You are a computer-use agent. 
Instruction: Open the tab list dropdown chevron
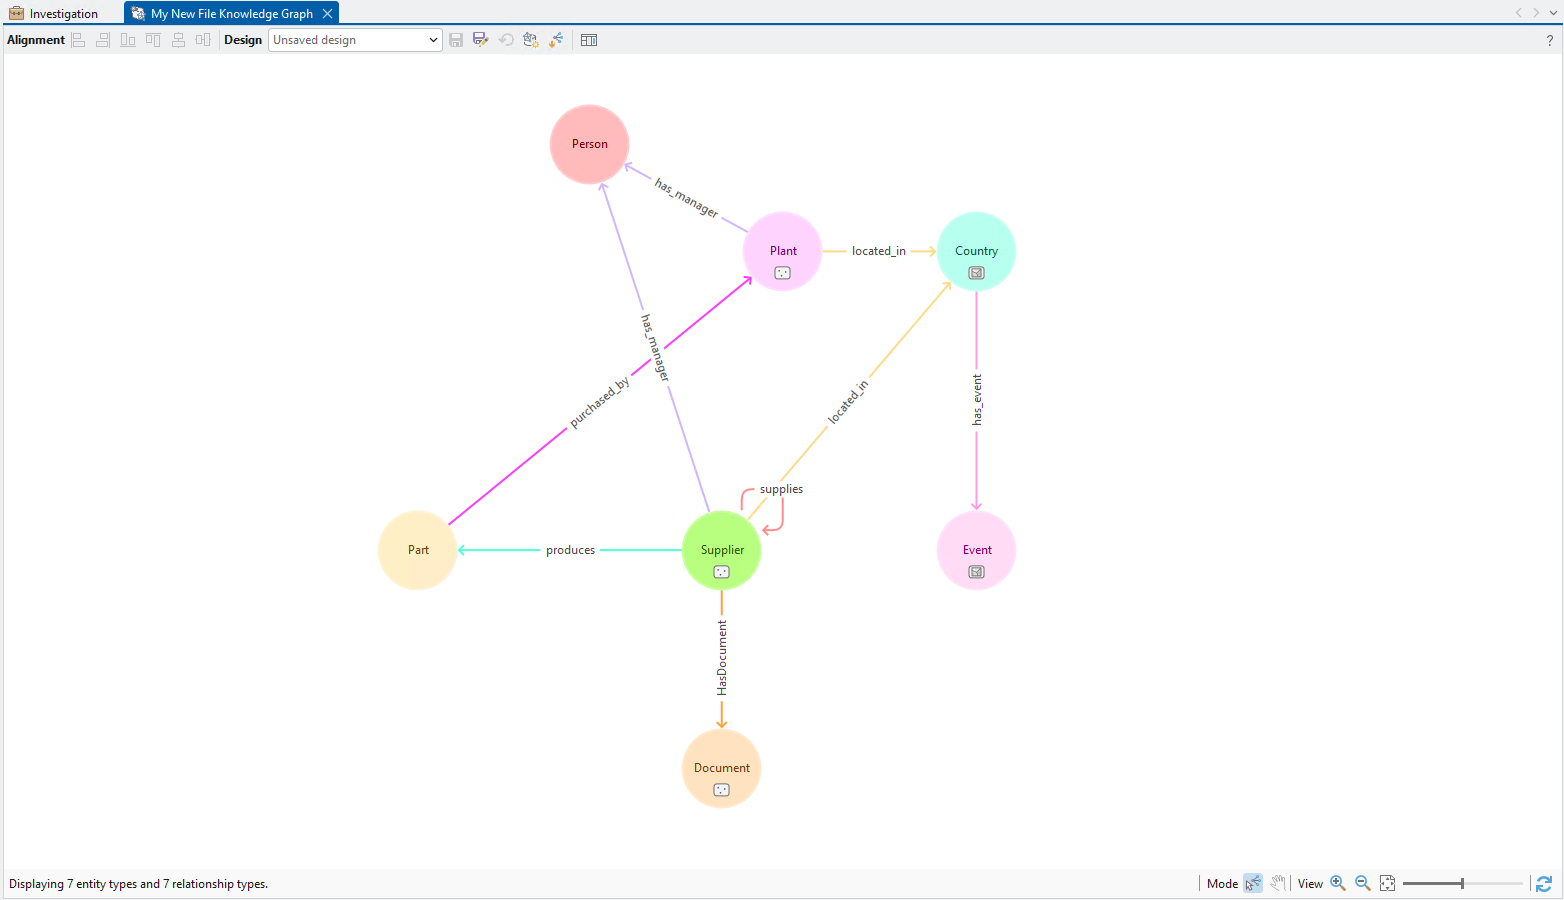click(1553, 13)
